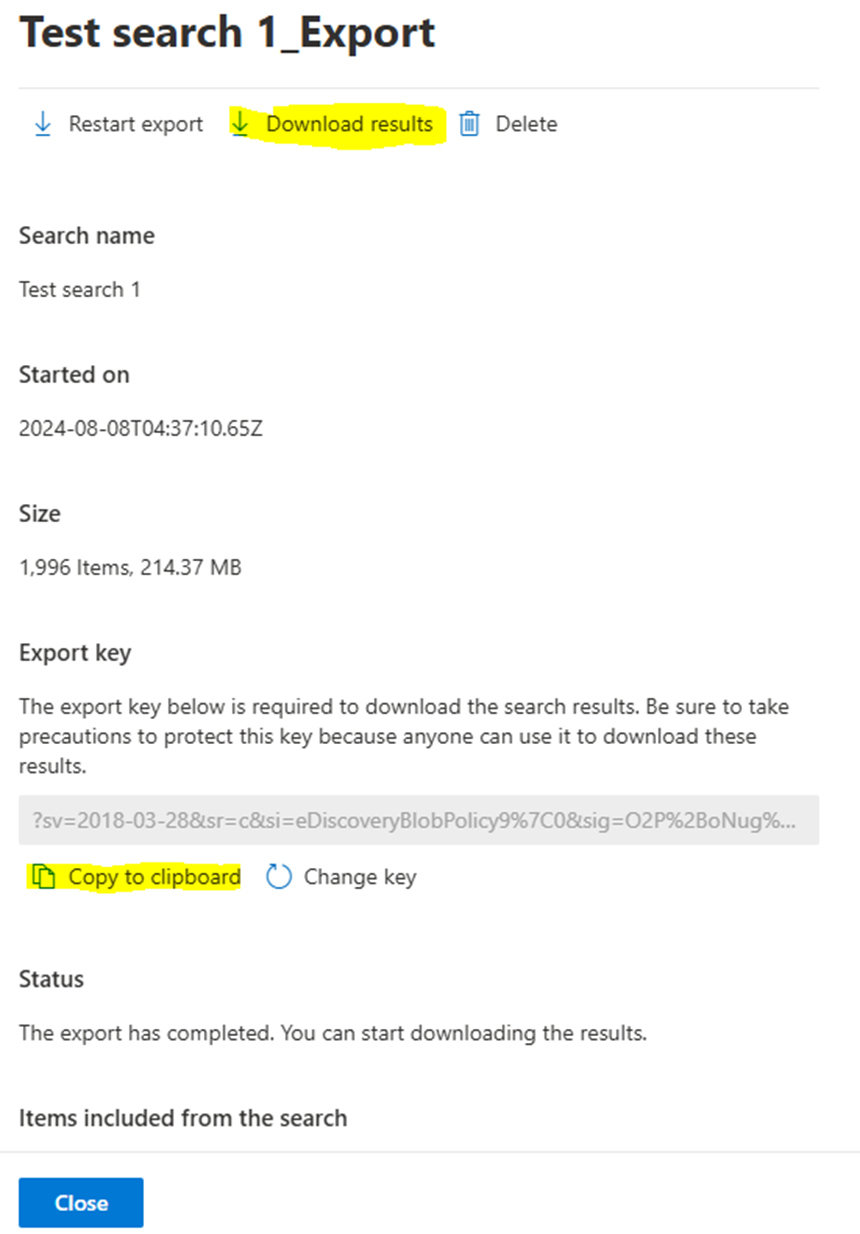Viewport: 860px width, 1234px height.
Task: Click the Started on timestamp value
Action: point(141,429)
